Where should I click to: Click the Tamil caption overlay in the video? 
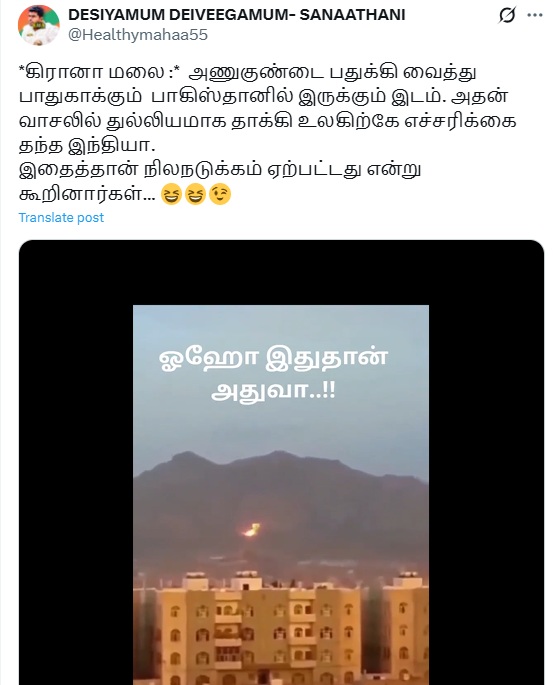273,374
